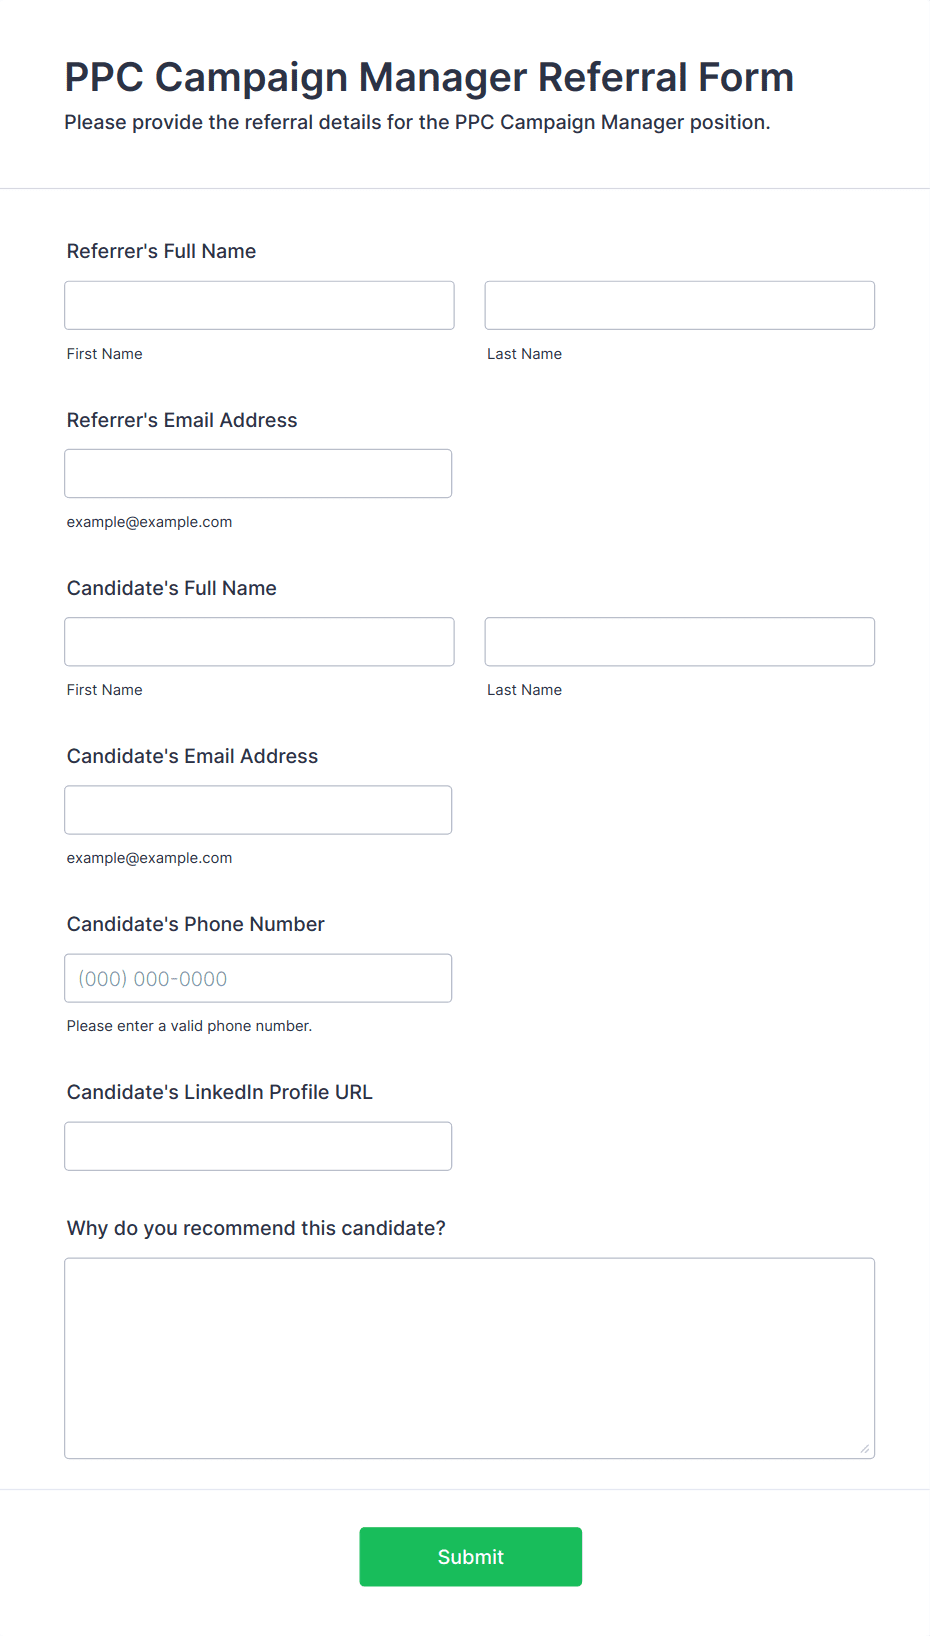The width and height of the screenshot is (930, 1636).
Task: Click the "Candidate's Email Address" label
Action: pos(192,756)
